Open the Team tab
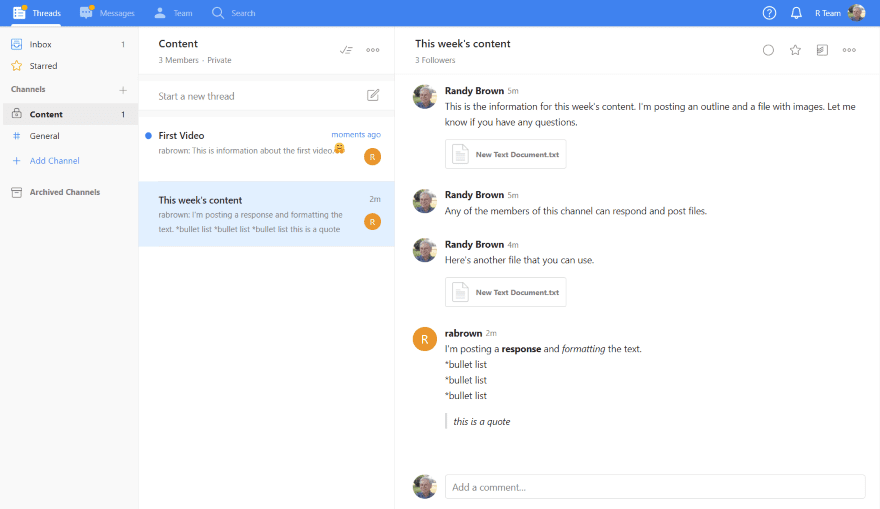This screenshot has width=880, height=509. pos(173,13)
